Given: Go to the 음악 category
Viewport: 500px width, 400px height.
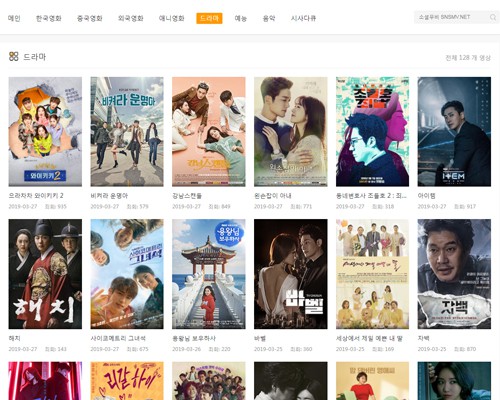Looking at the screenshot, I should click(x=269, y=18).
